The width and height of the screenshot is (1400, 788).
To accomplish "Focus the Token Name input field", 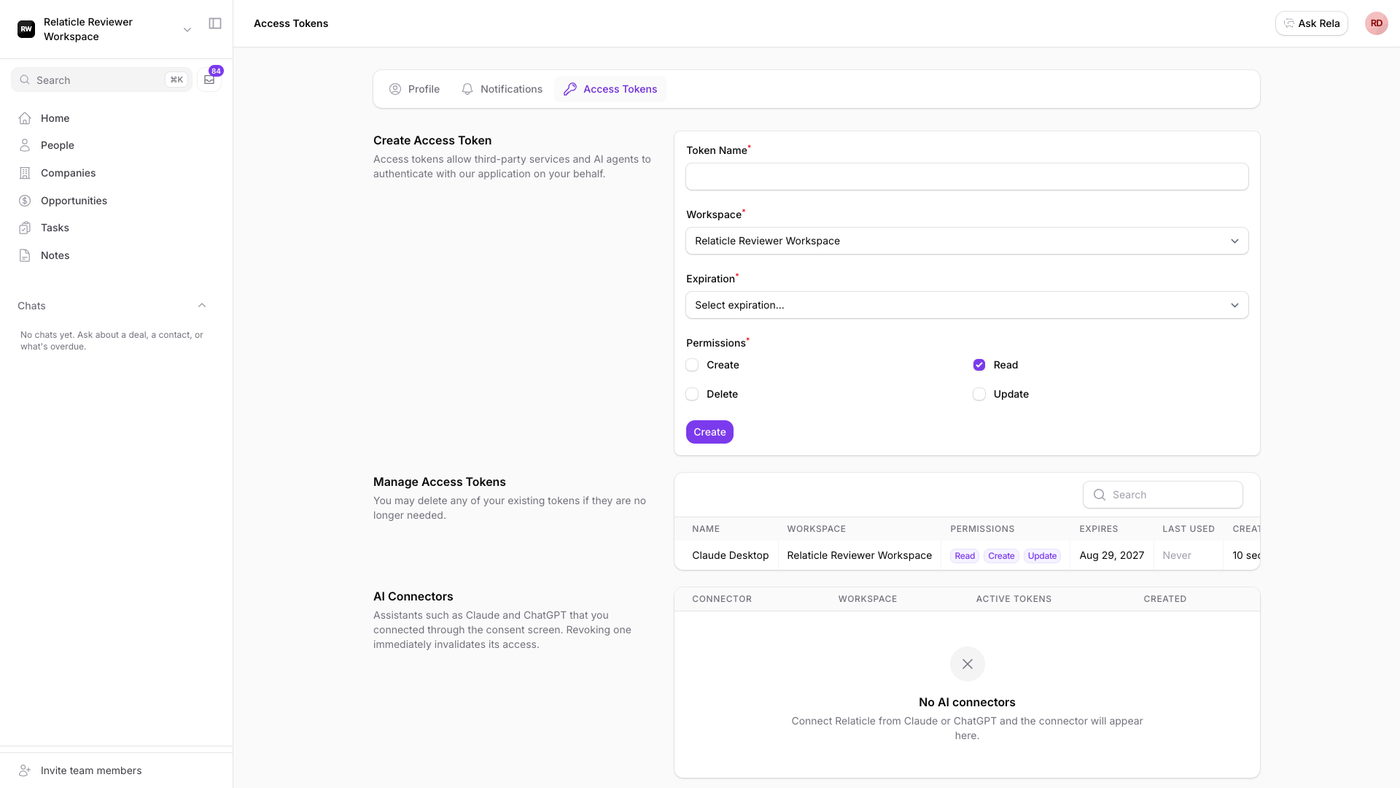I will tap(967, 177).
